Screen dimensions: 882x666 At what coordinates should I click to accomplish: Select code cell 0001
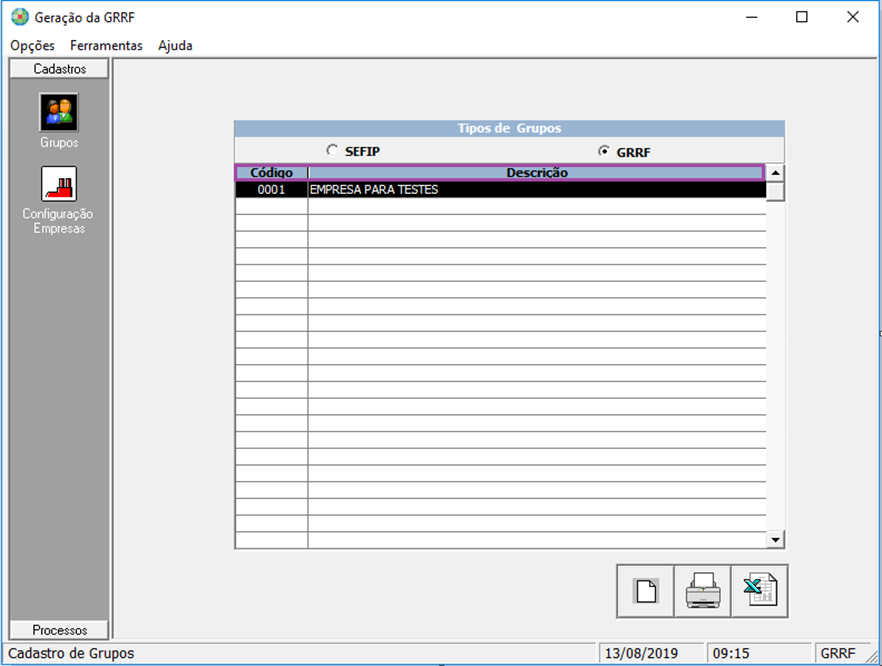pos(272,190)
